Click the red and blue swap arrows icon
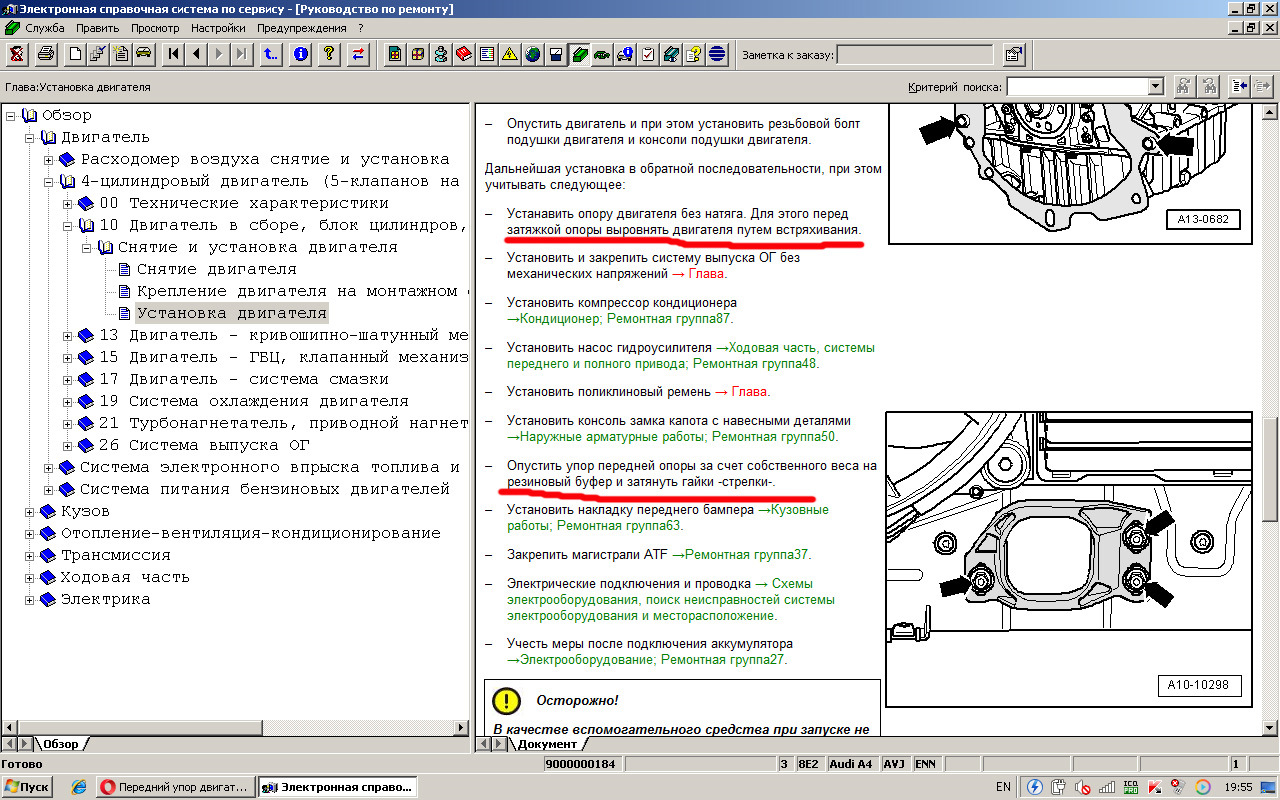1280x800 pixels. point(357,54)
